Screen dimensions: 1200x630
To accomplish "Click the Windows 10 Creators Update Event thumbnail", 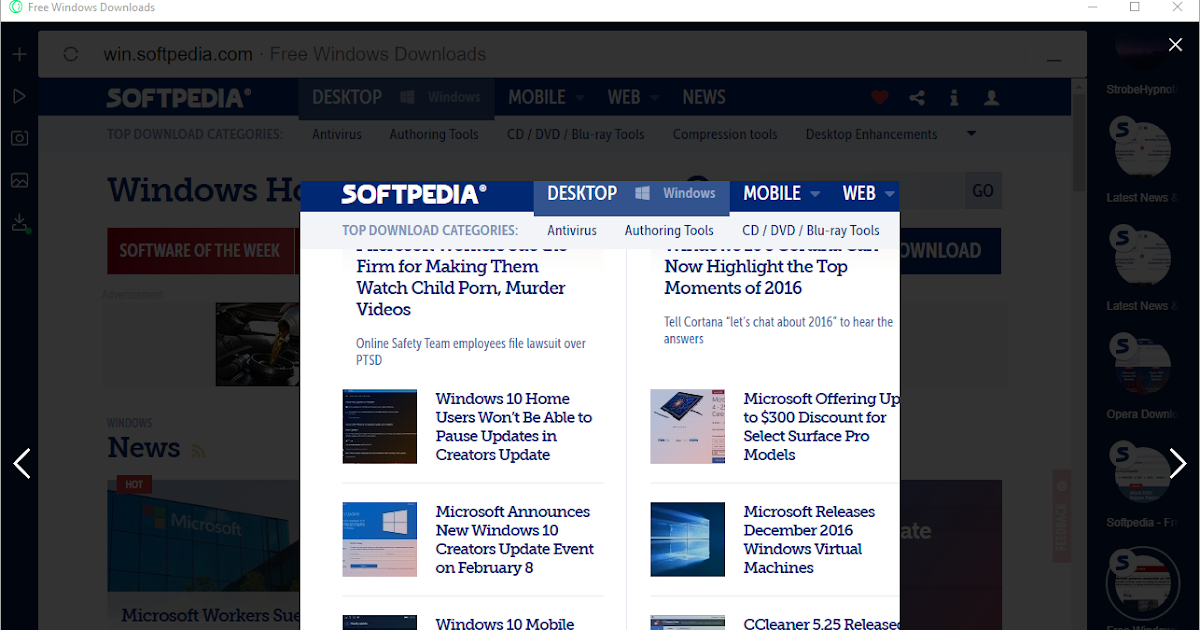I will pyautogui.click(x=379, y=539).
